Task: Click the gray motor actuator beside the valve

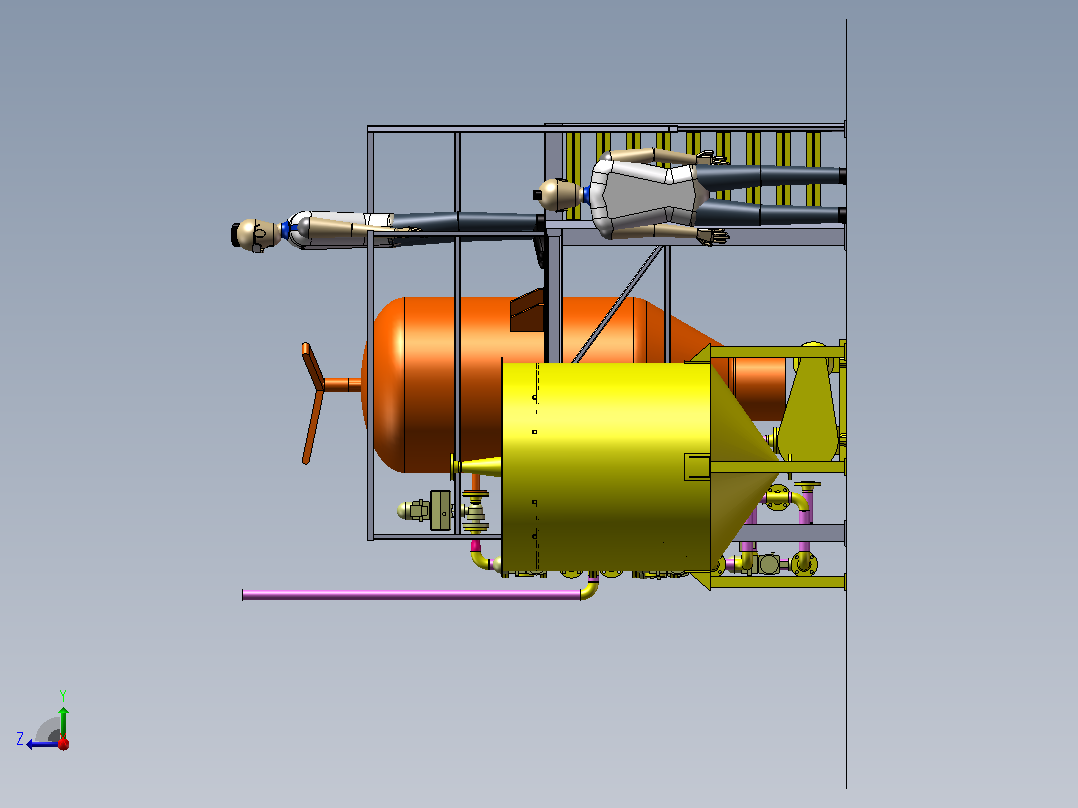Action: pos(425,510)
